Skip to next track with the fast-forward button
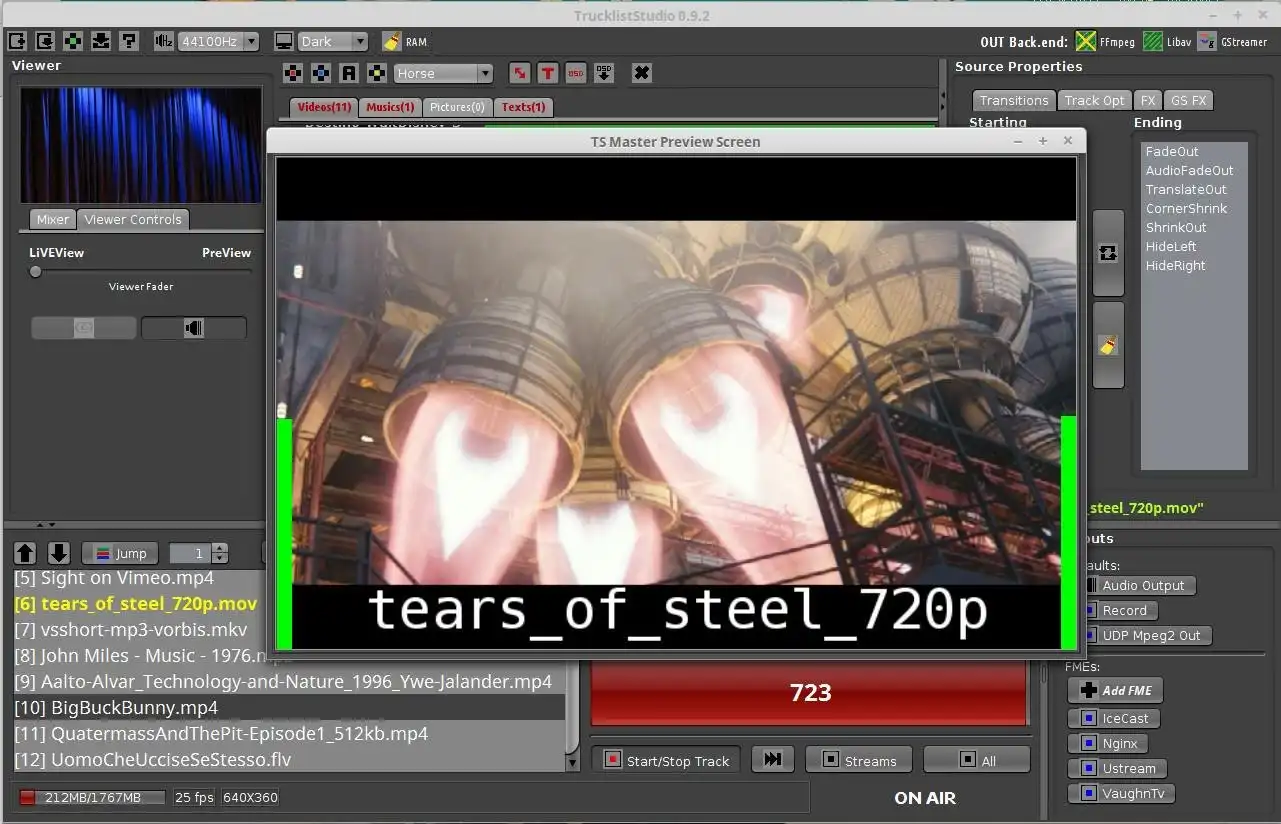The width and height of the screenshot is (1281, 824). coord(772,759)
